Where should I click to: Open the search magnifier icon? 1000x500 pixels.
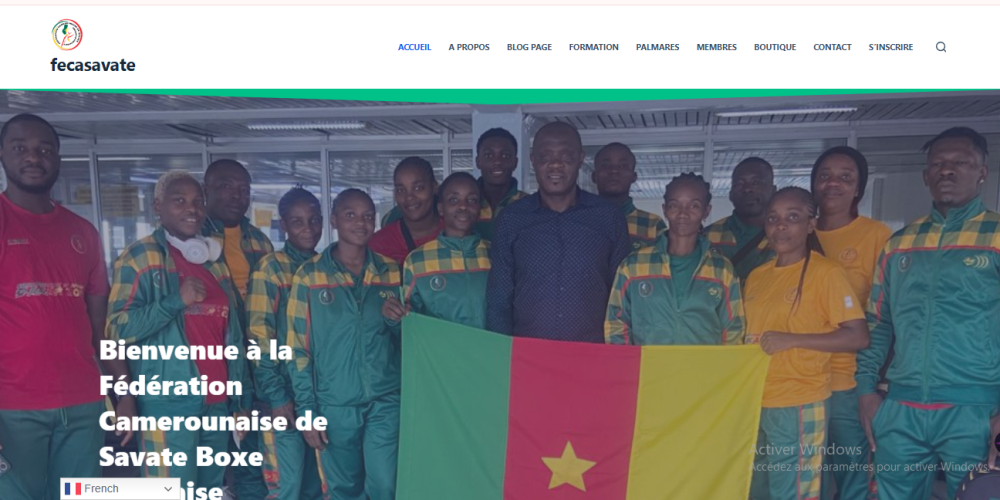[x=941, y=47]
